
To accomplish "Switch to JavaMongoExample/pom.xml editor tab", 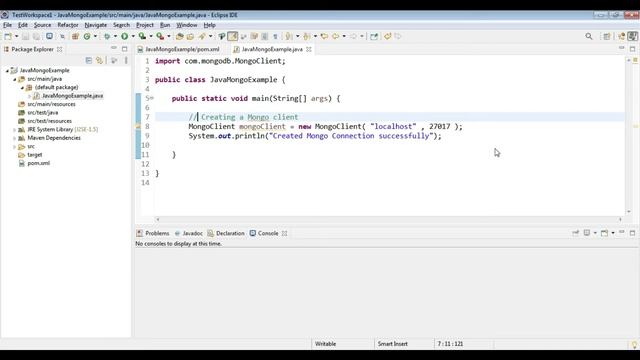I will point(182,49).
